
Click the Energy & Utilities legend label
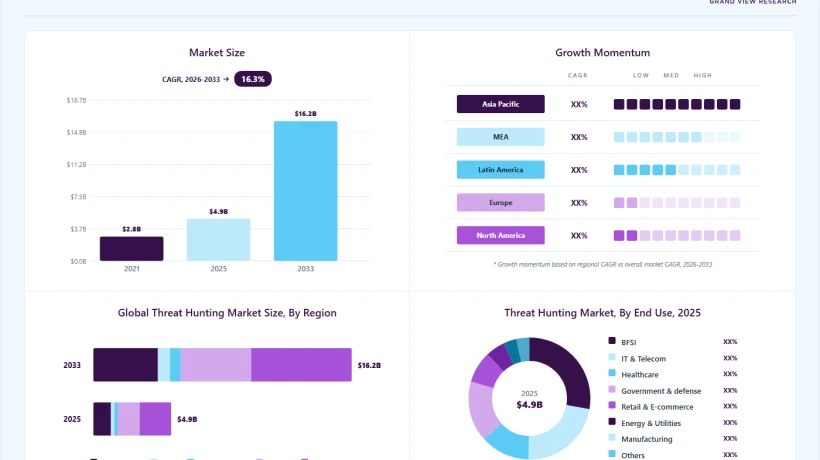(651, 423)
